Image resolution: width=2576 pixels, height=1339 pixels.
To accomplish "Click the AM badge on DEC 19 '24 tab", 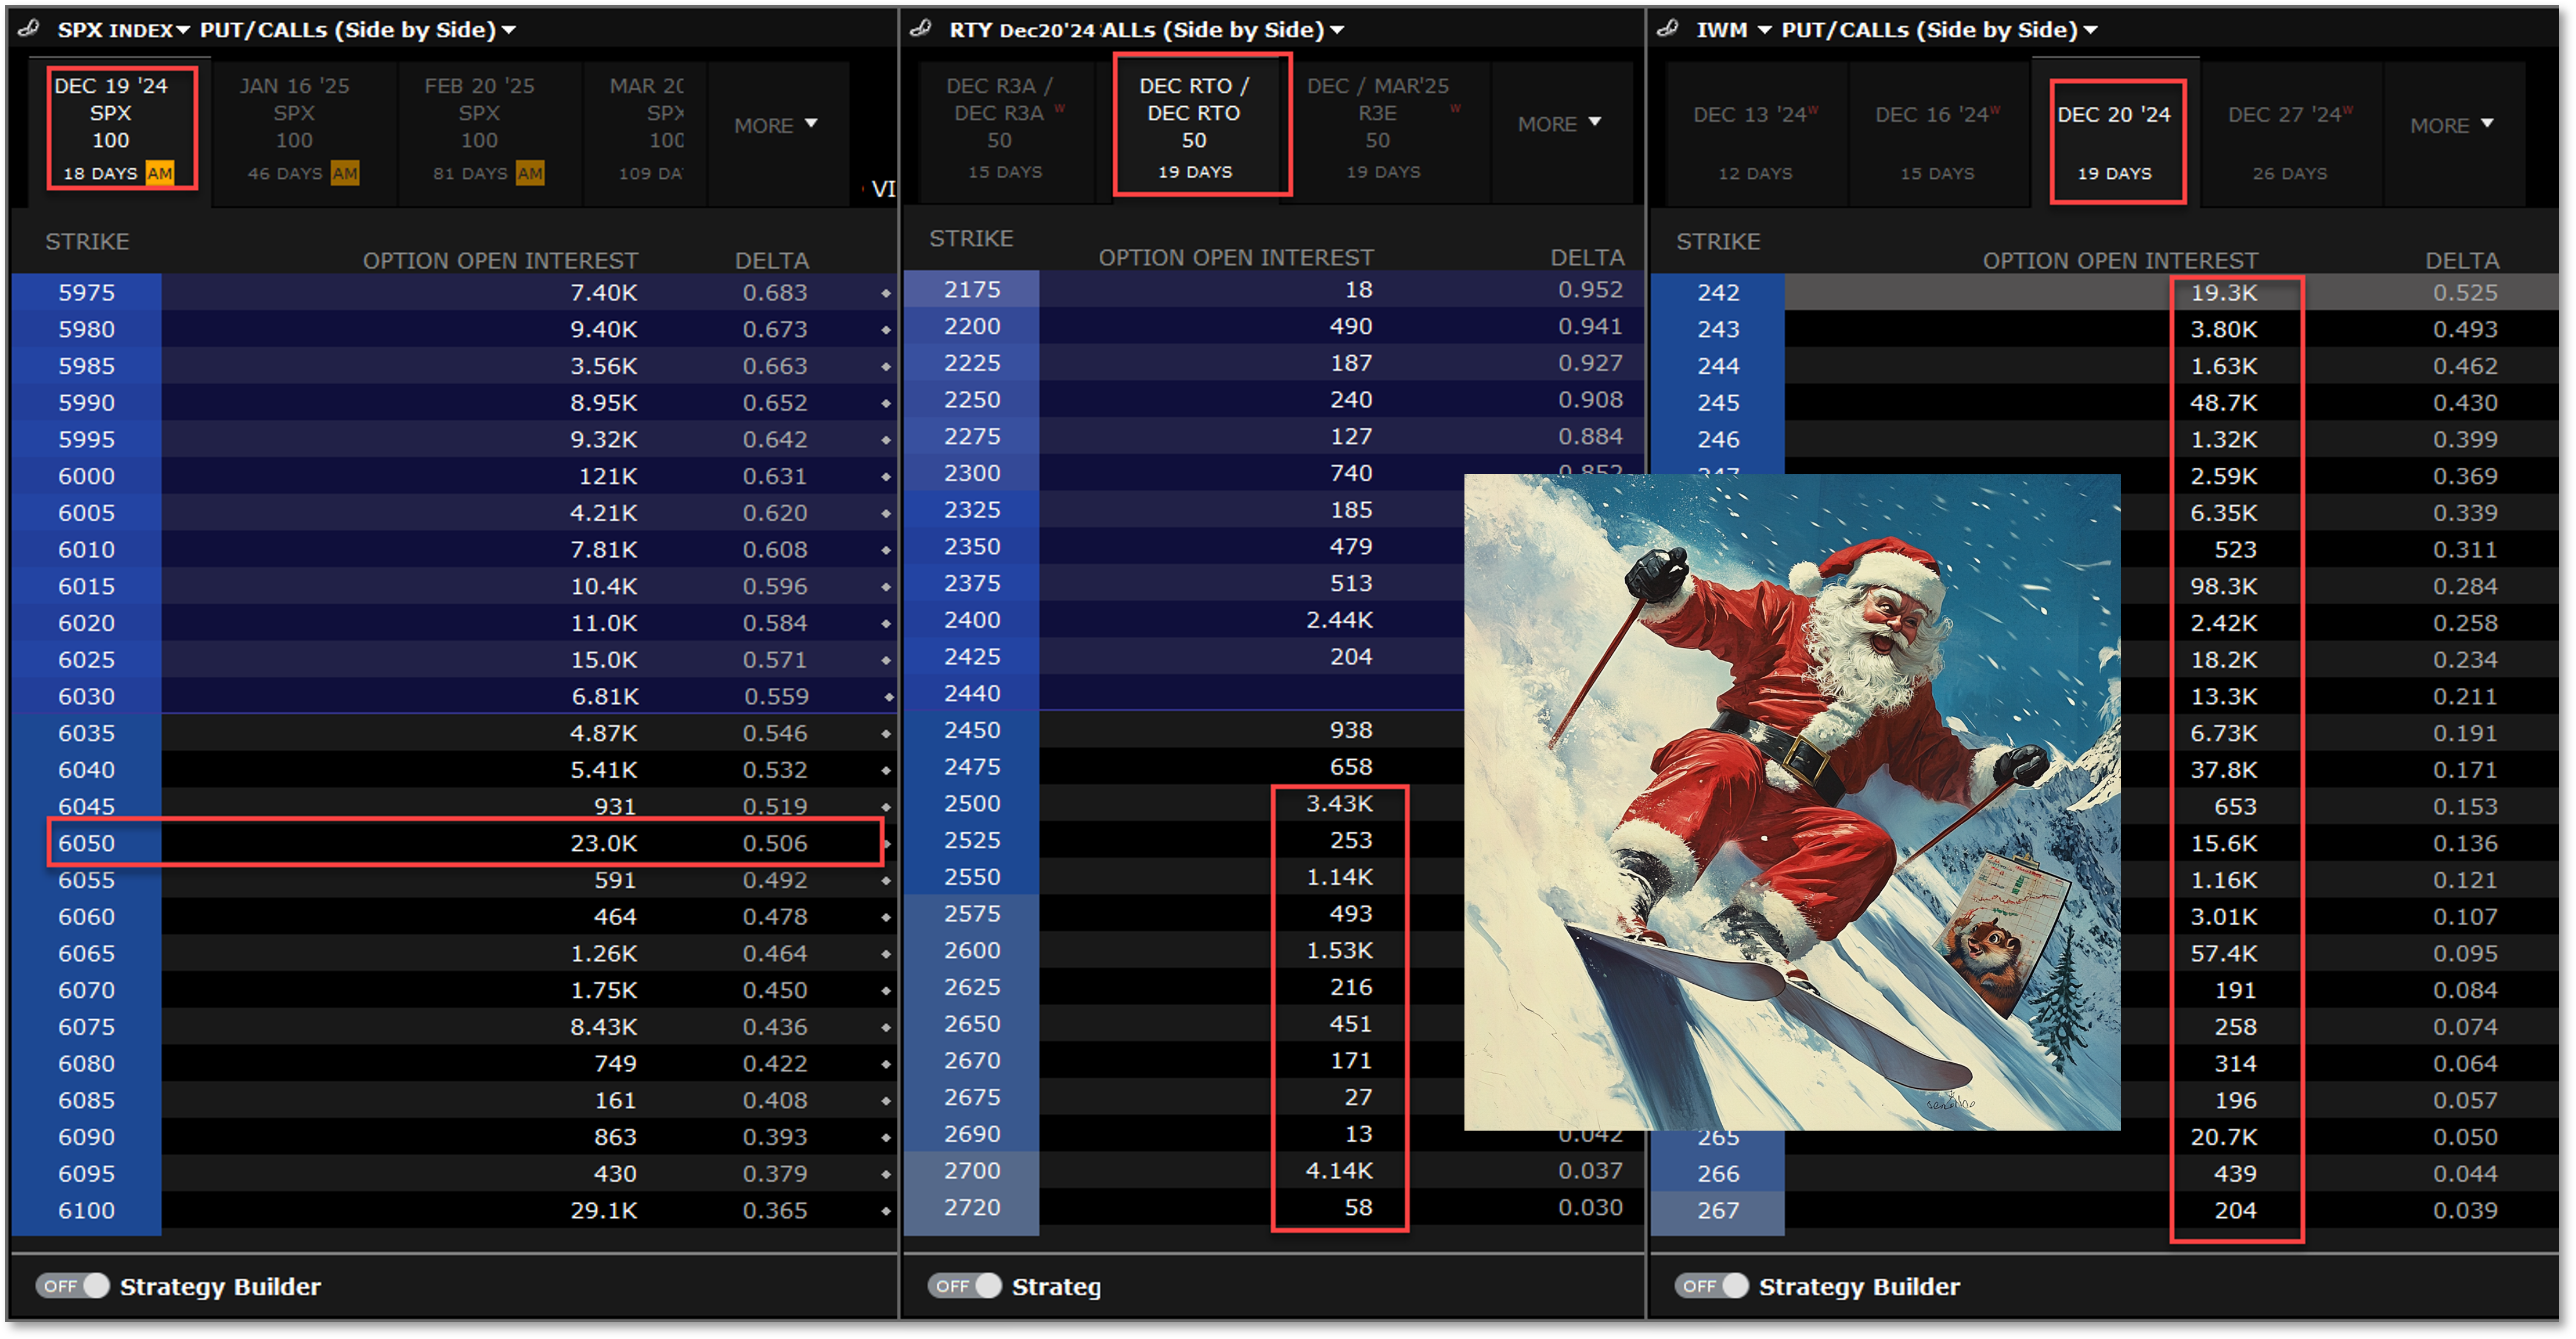I will coord(160,173).
